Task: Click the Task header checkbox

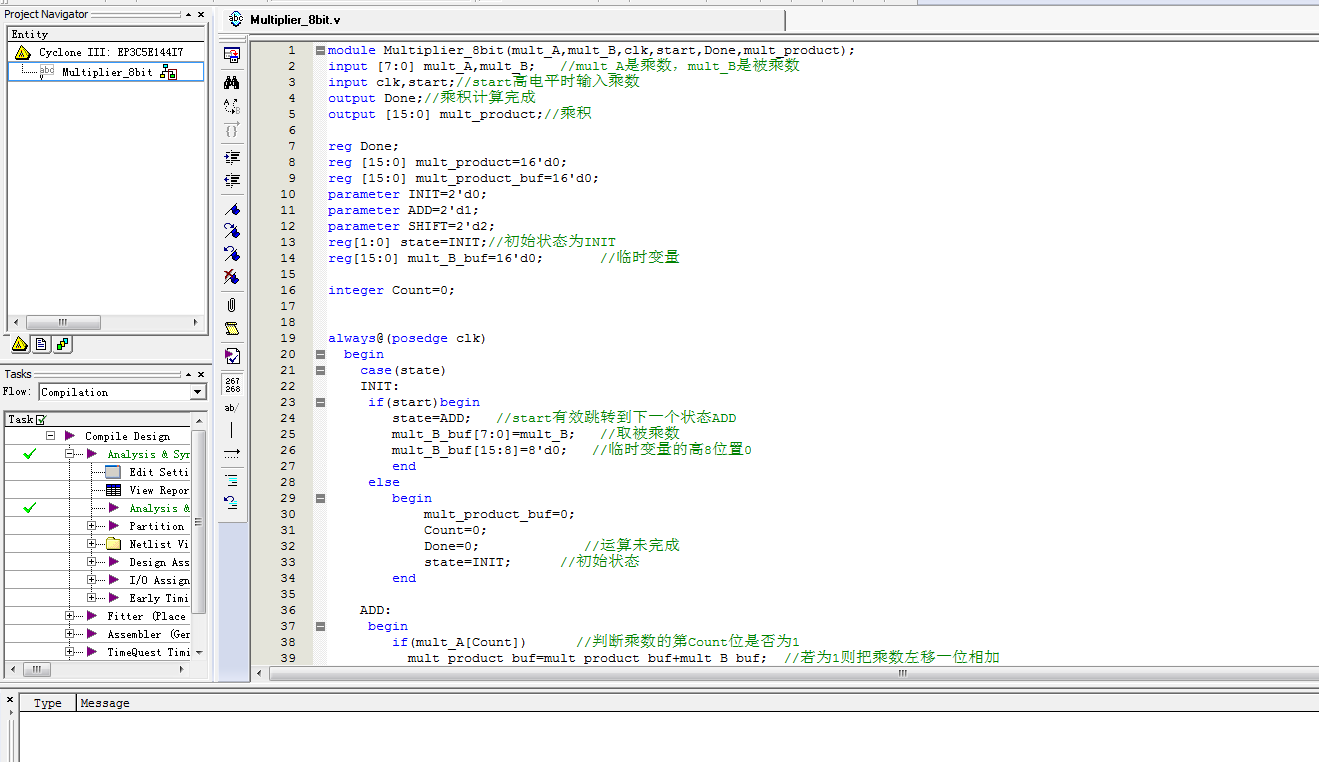Action: pyautogui.click(x=40, y=417)
